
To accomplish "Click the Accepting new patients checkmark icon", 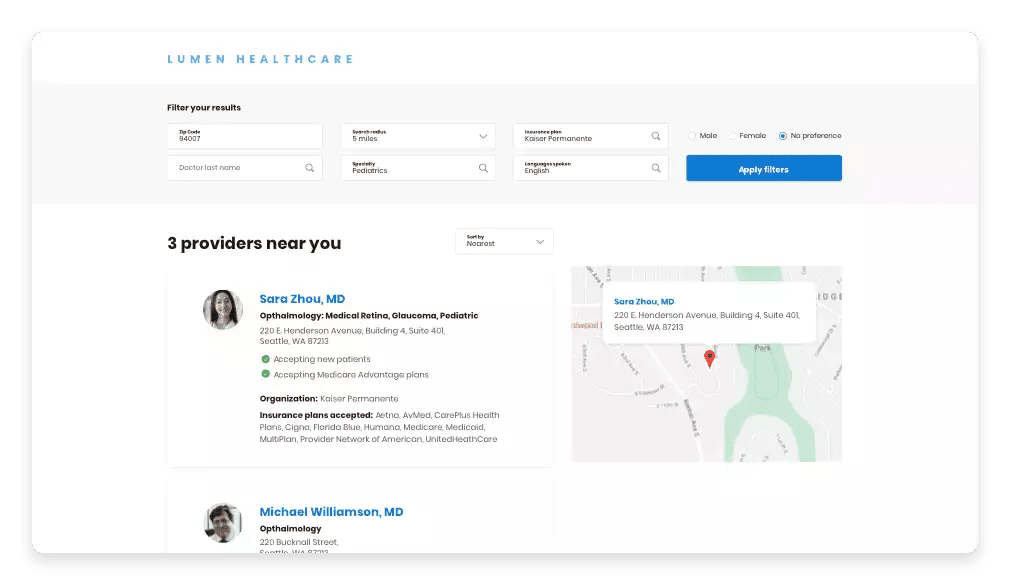I will (266, 359).
